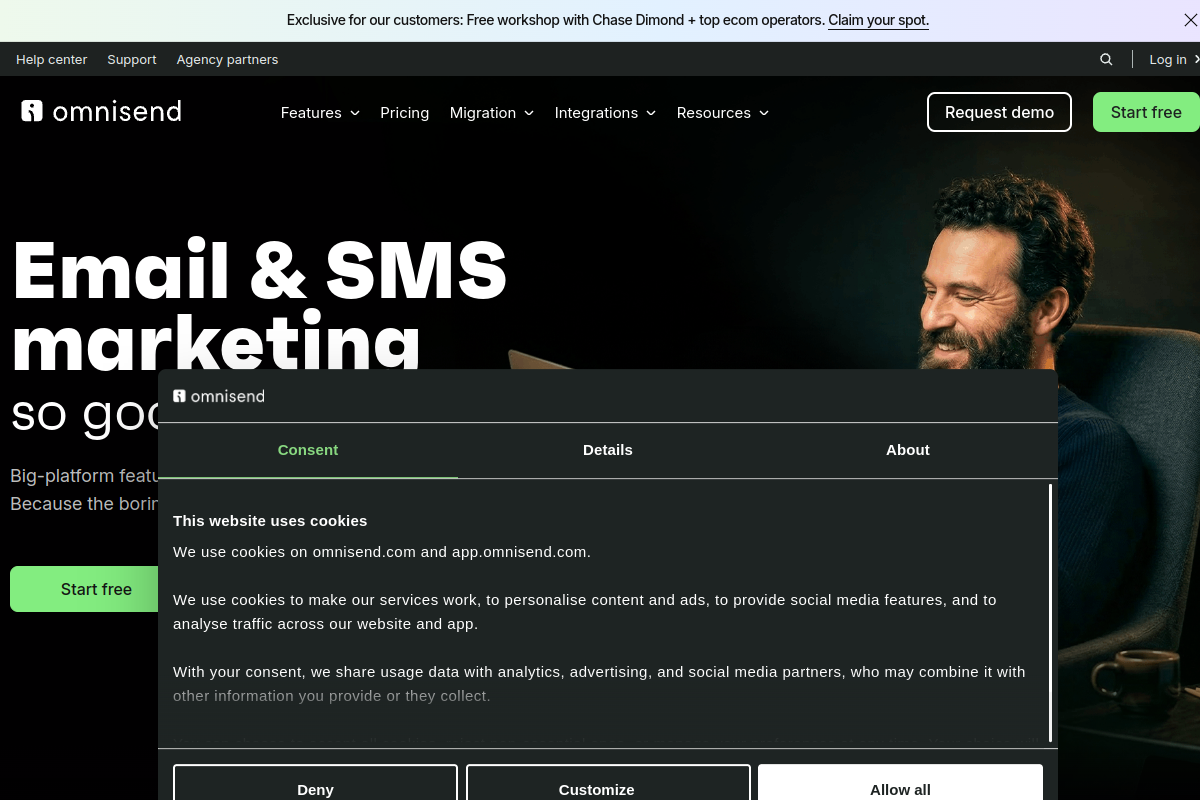
Task: Open Help center link
Action: [52, 60]
